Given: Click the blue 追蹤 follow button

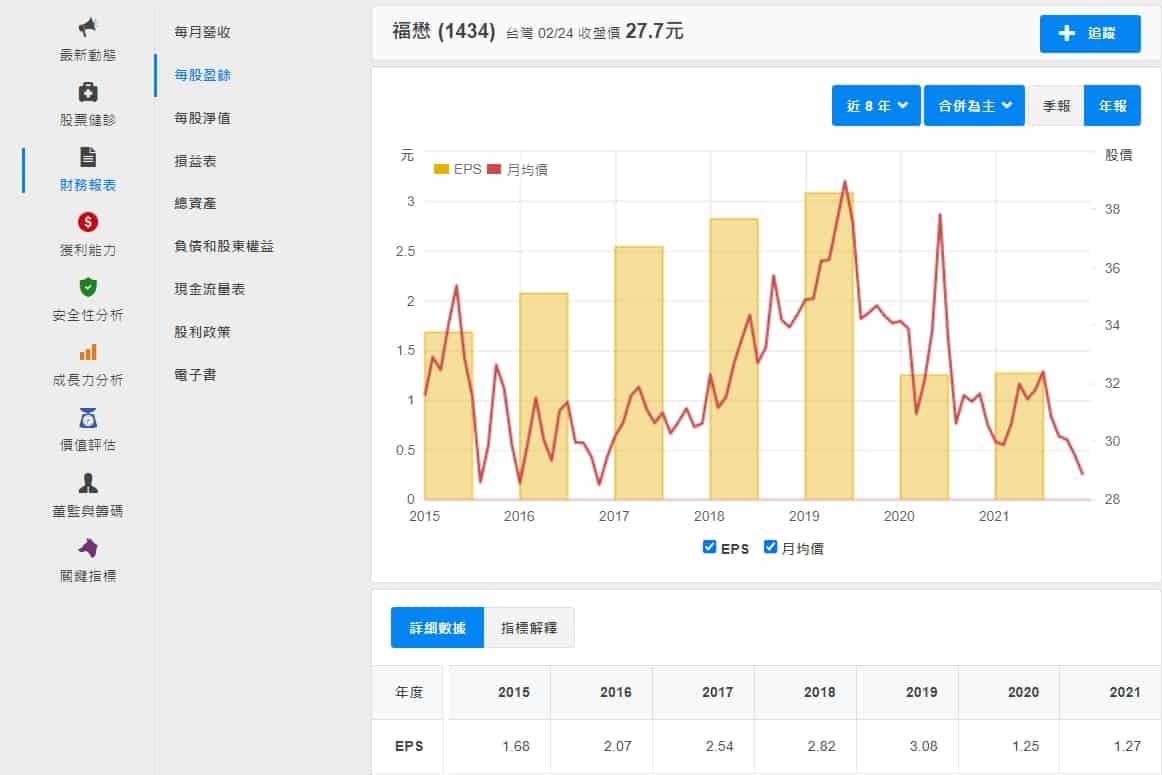Looking at the screenshot, I should tap(1090, 33).
